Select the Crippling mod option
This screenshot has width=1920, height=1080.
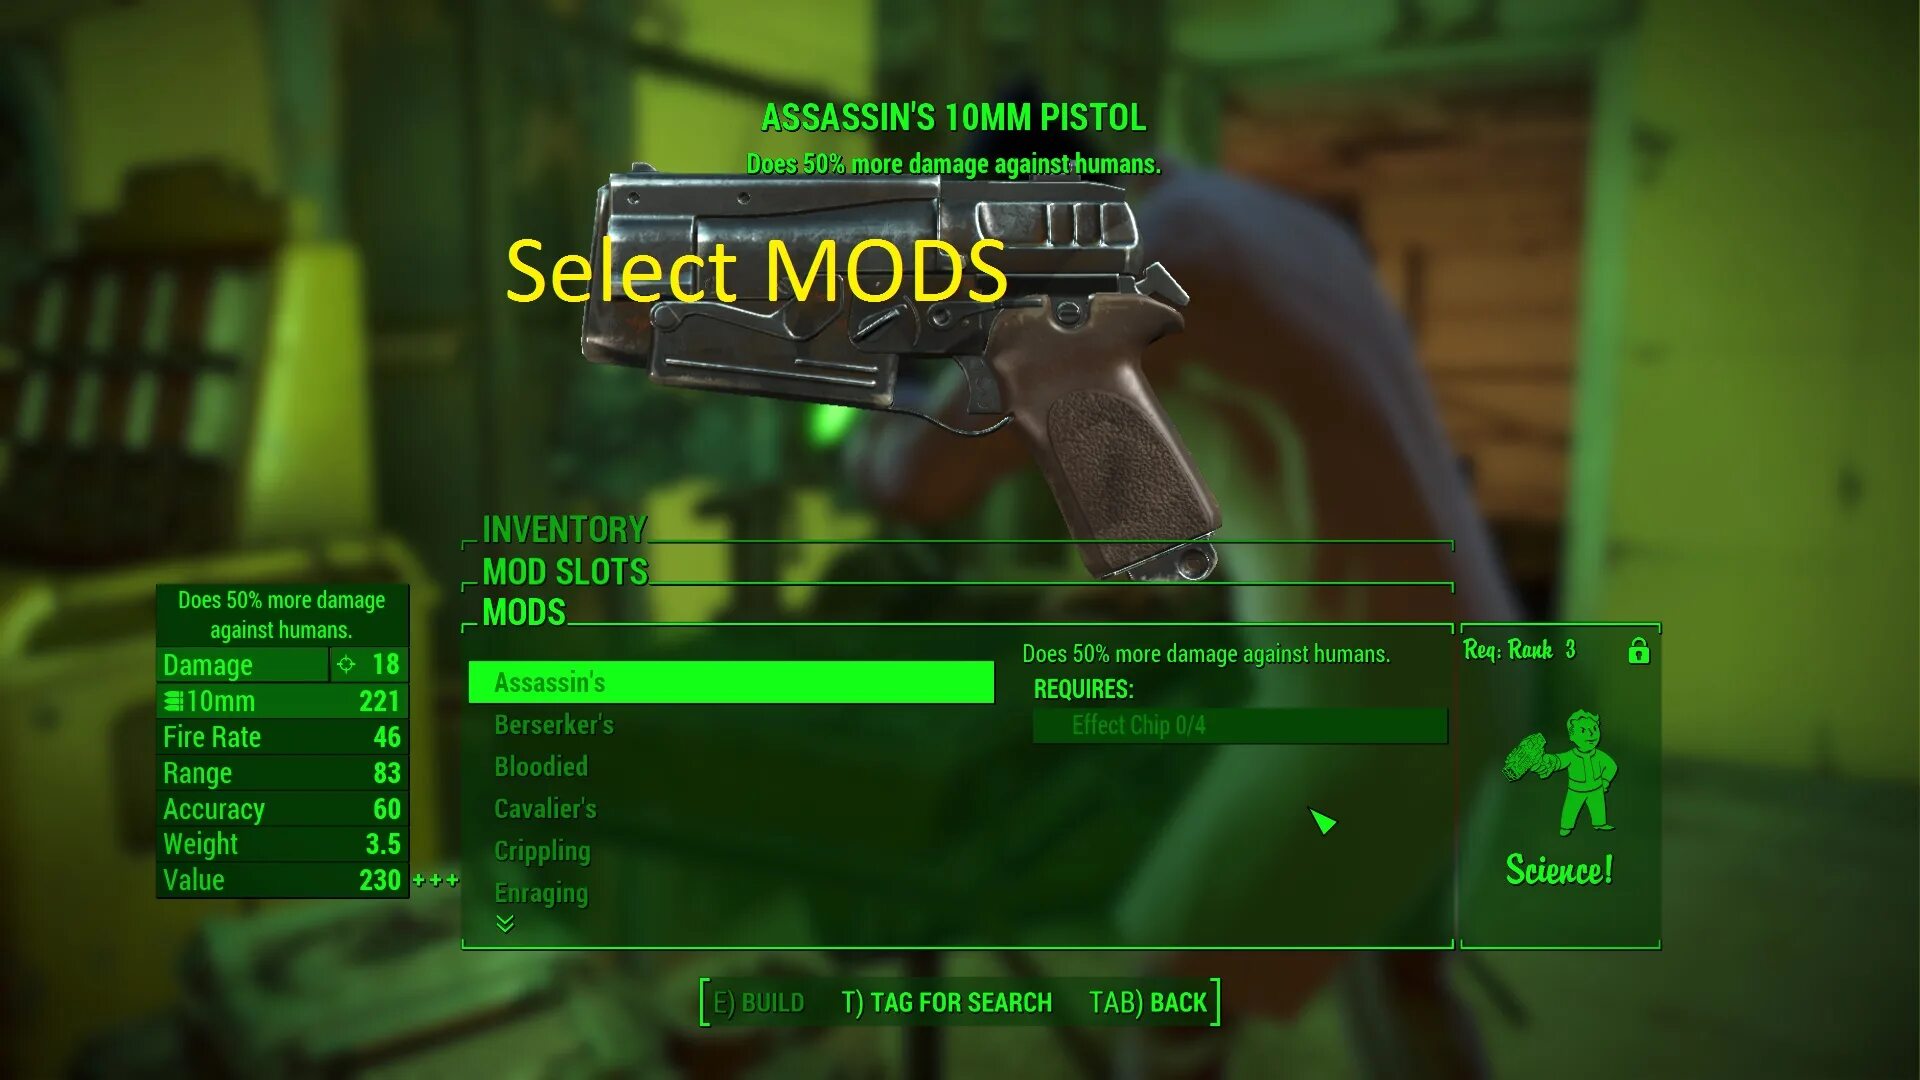[x=541, y=851]
